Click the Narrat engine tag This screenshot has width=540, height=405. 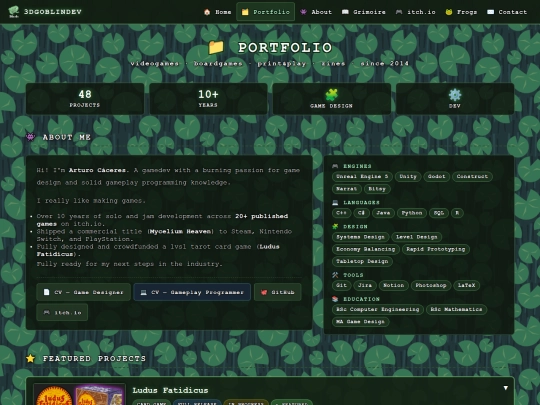(346, 189)
